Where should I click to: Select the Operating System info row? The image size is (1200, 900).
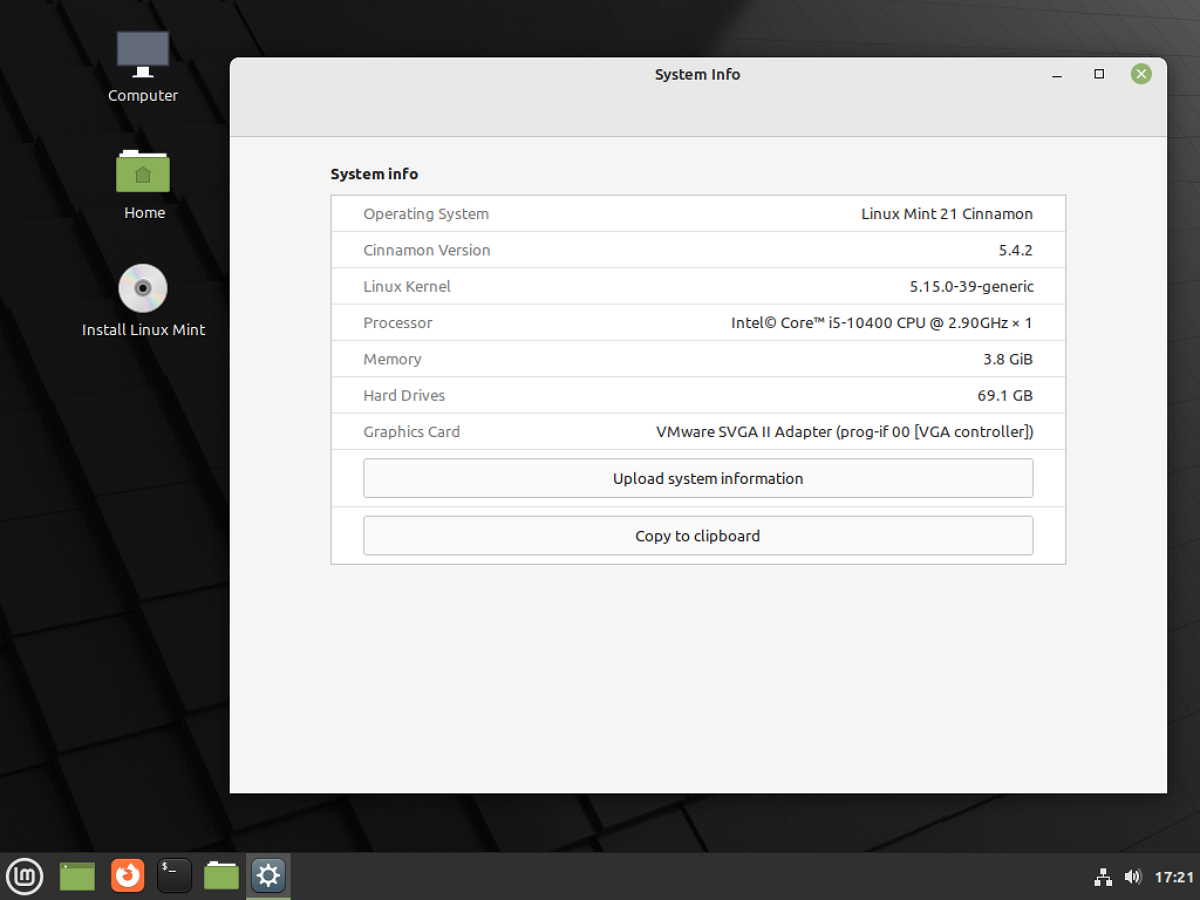(697, 213)
